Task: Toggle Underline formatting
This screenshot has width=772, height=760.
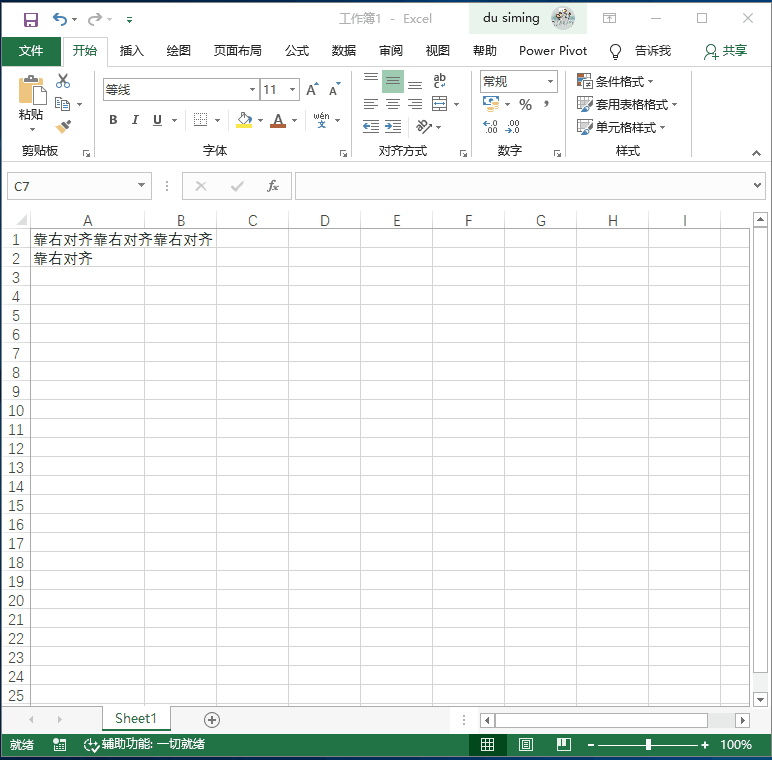Action: (x=157, y=120)
